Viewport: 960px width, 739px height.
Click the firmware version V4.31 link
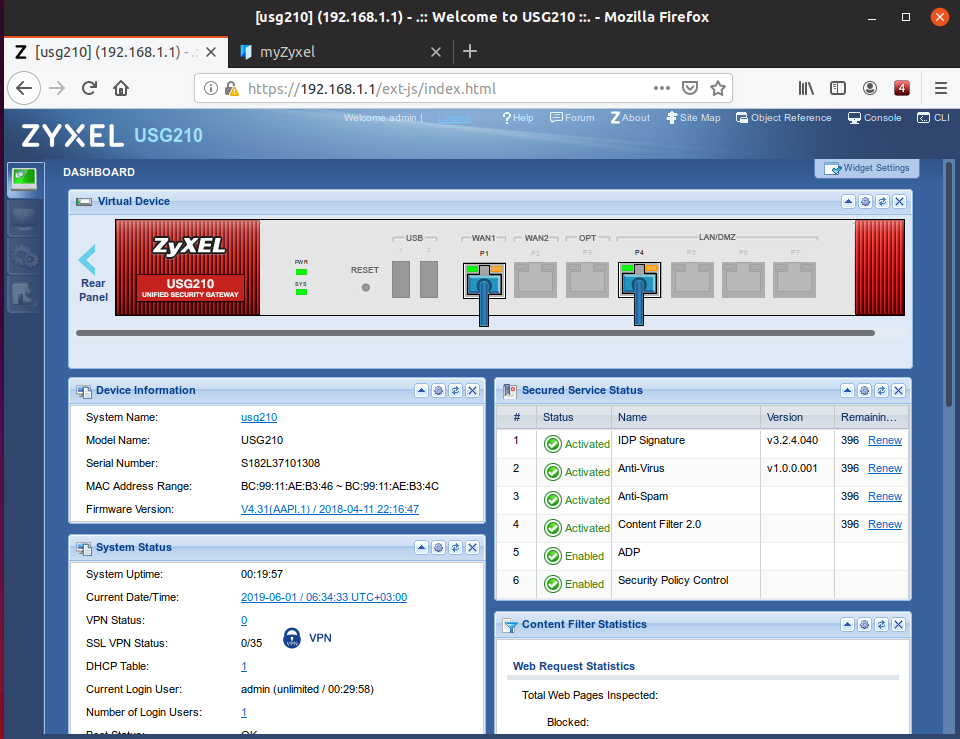[330, 509]
